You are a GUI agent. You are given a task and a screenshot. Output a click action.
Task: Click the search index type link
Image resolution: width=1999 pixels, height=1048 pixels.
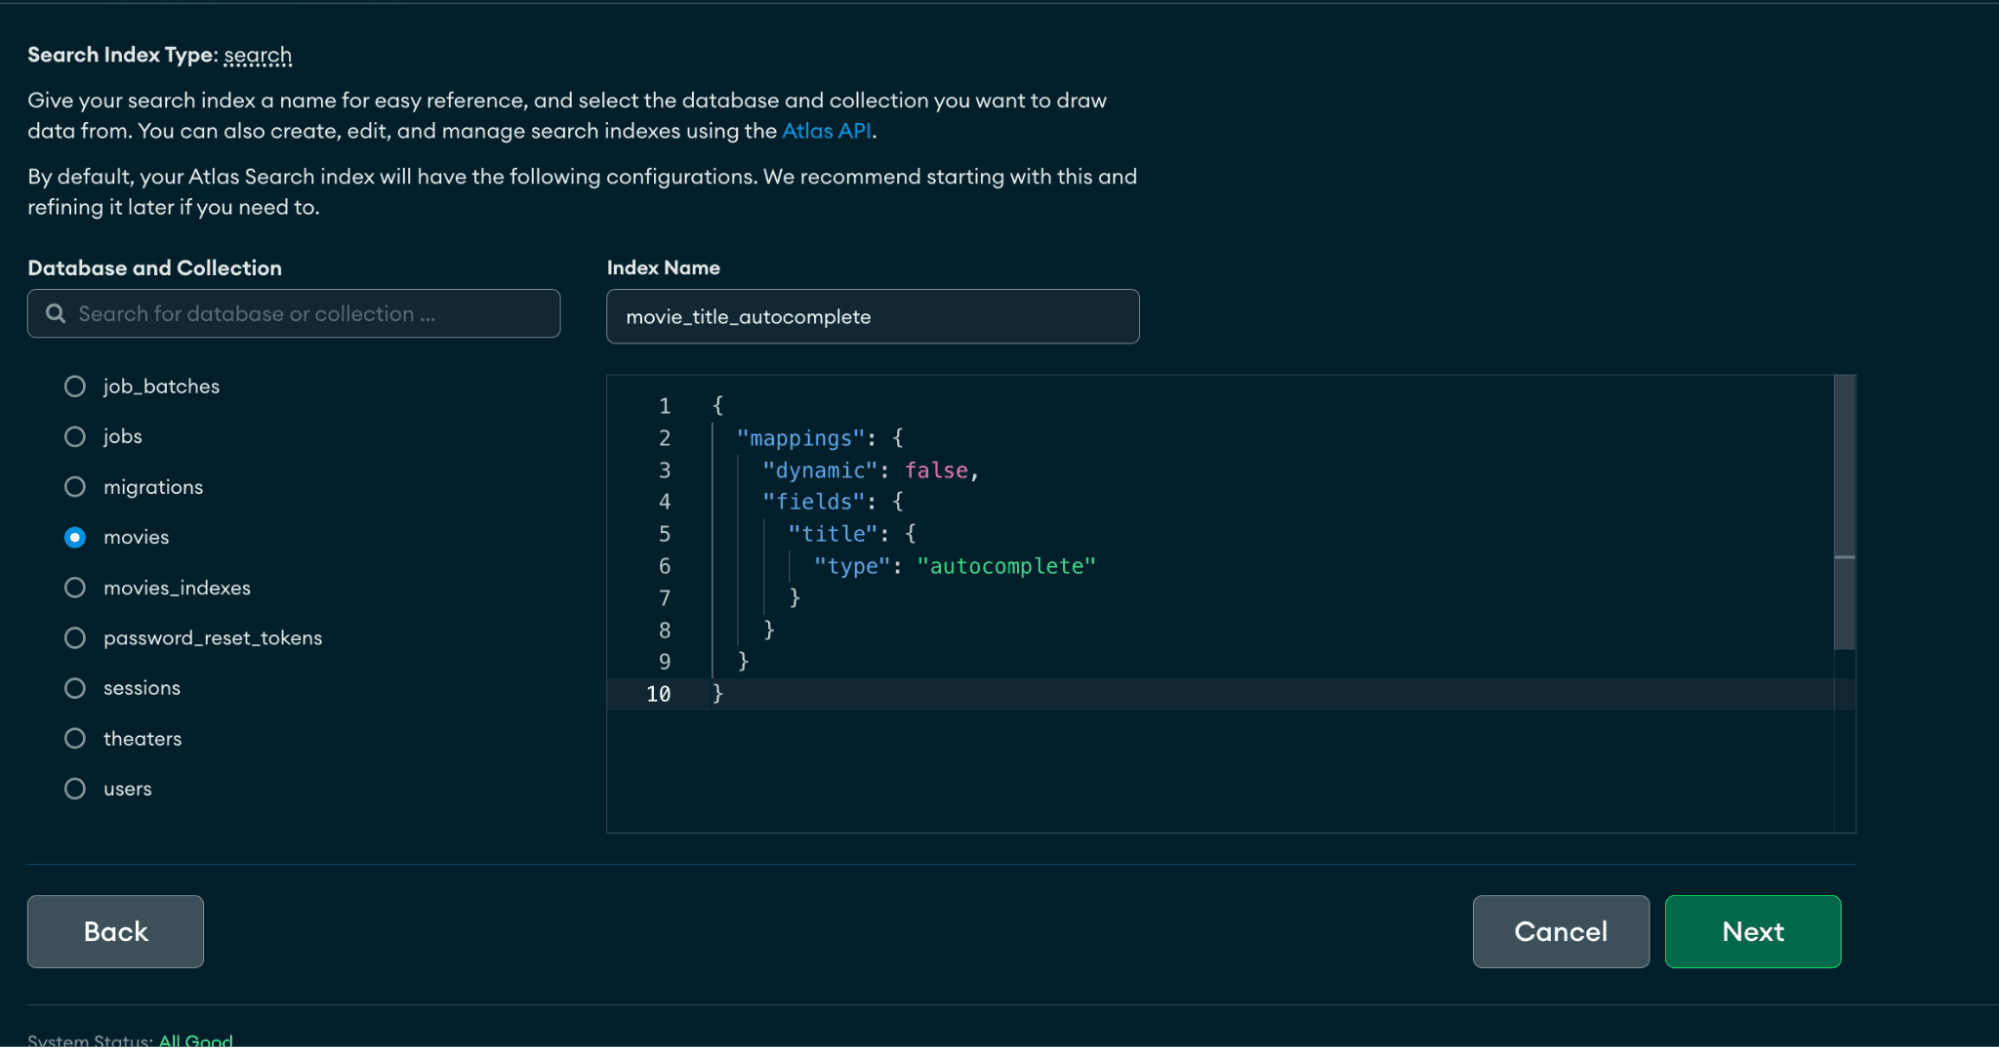pyautogui.click(x=257, y=55)
